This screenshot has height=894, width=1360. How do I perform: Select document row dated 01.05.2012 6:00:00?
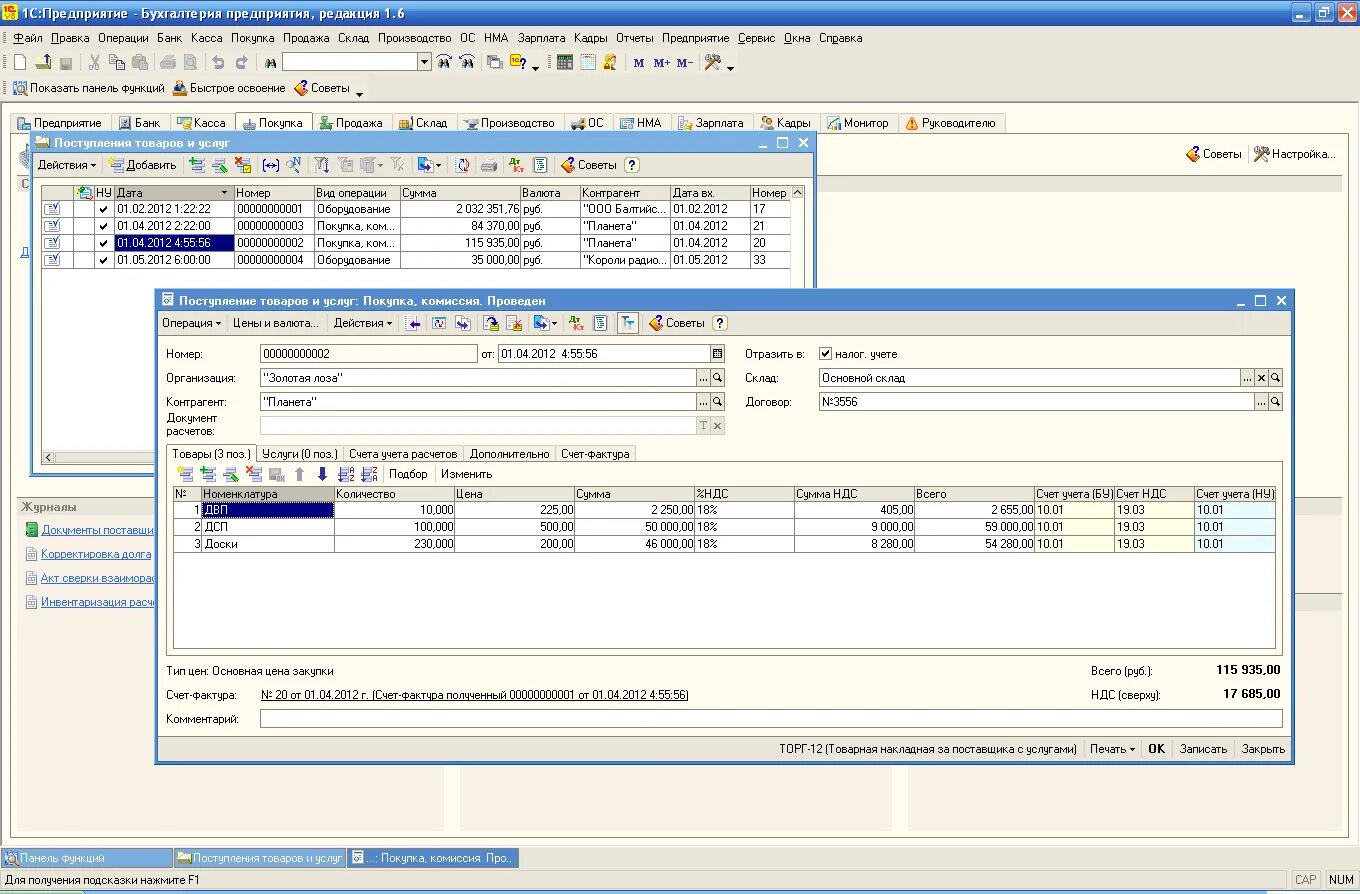(415, 260)
